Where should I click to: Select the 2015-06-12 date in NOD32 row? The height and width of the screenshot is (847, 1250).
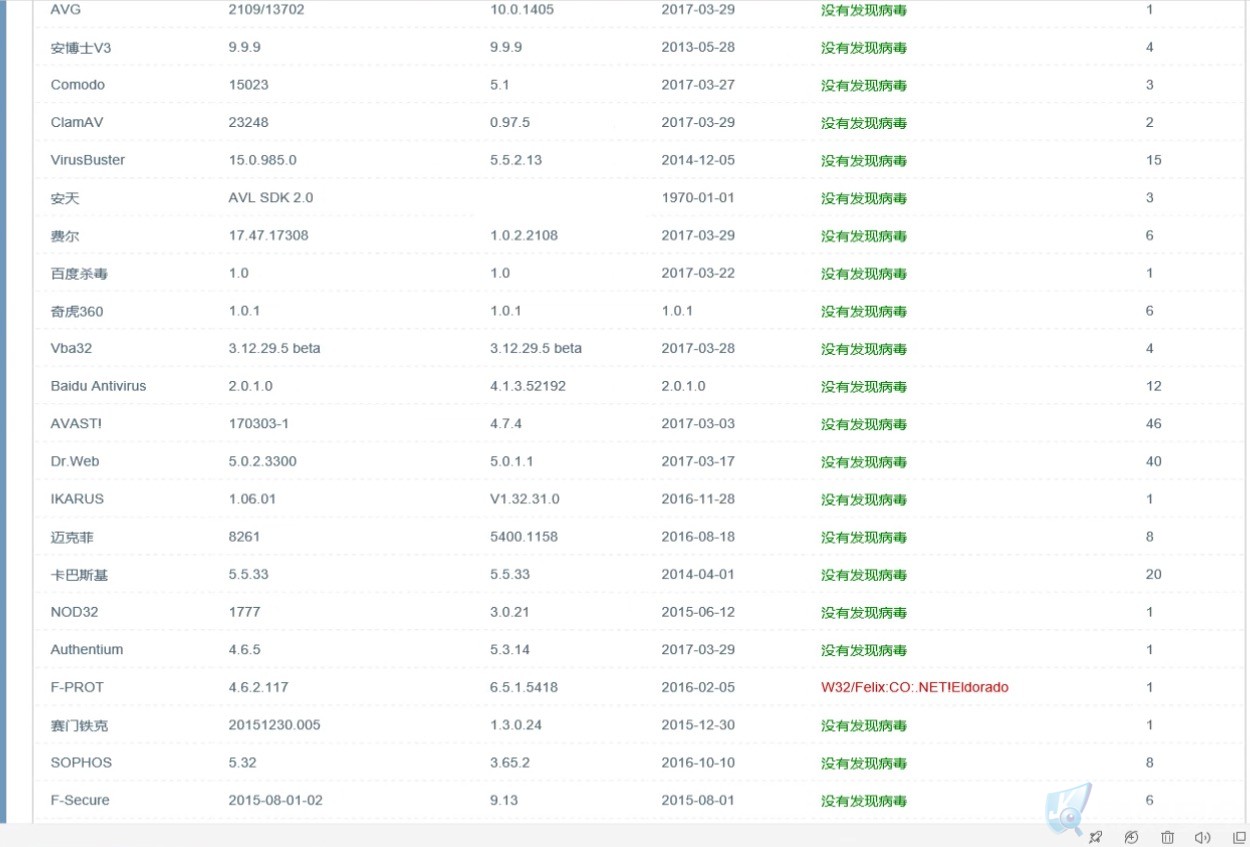pyautogui.click(x=698, y=612)
